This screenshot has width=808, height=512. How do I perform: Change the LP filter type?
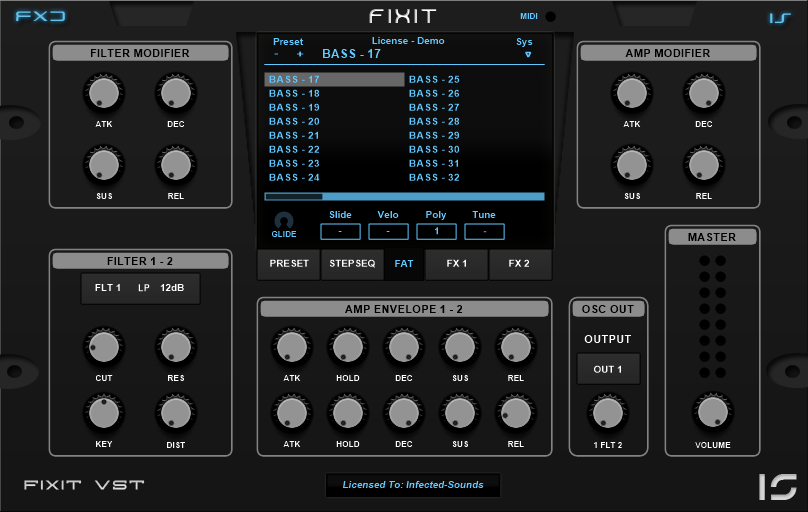coord(144,288)
